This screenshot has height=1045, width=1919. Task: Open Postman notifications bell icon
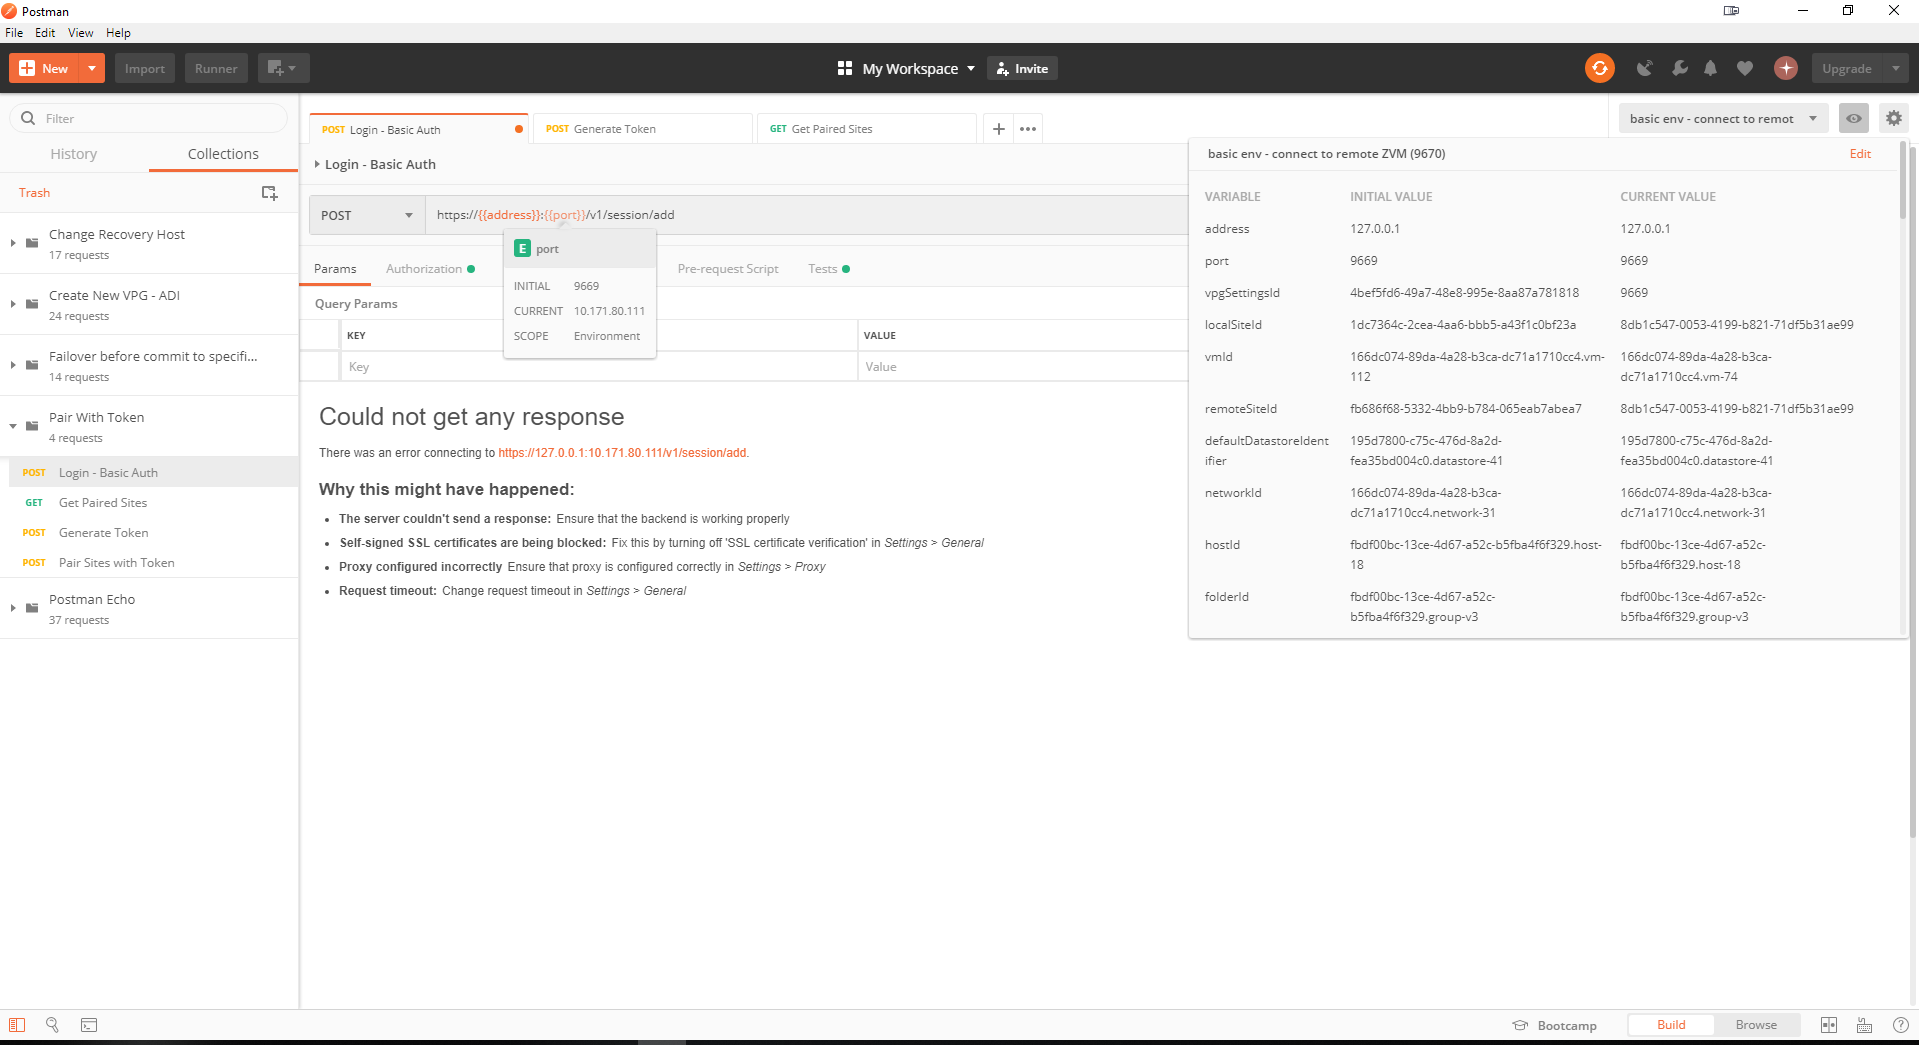click(x=1710, y=68)
